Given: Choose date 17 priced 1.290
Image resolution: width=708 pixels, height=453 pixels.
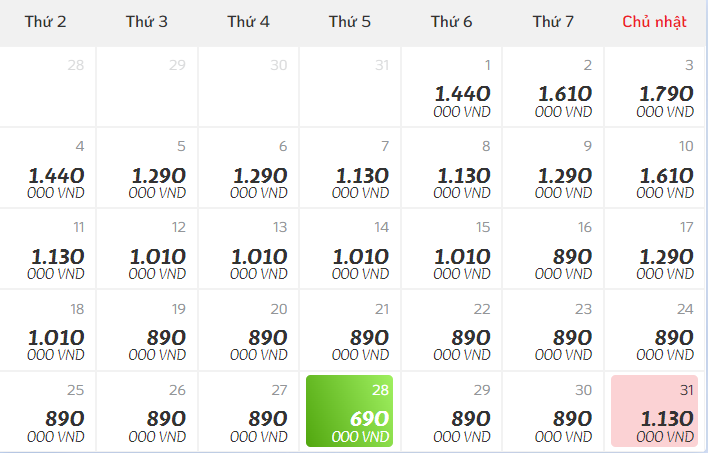Looking at the screenshot, I should pyautogui.click(x=654, y=249).
